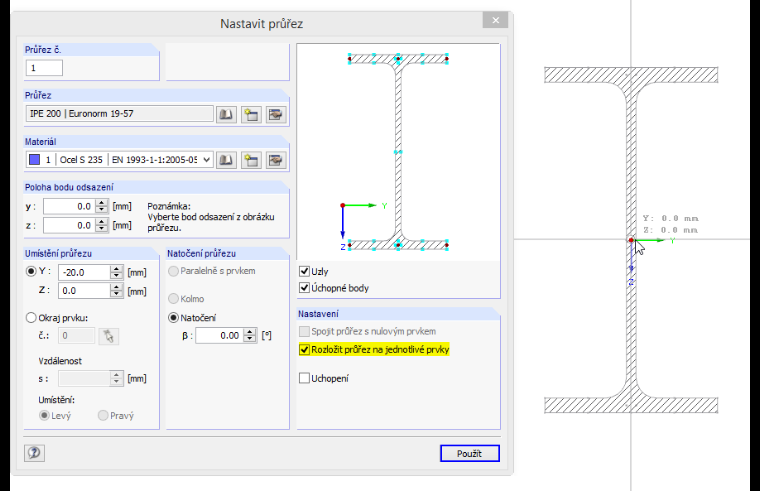Click the help question mark button
Viewport: 760px width, 491px height.
point(34,453)
